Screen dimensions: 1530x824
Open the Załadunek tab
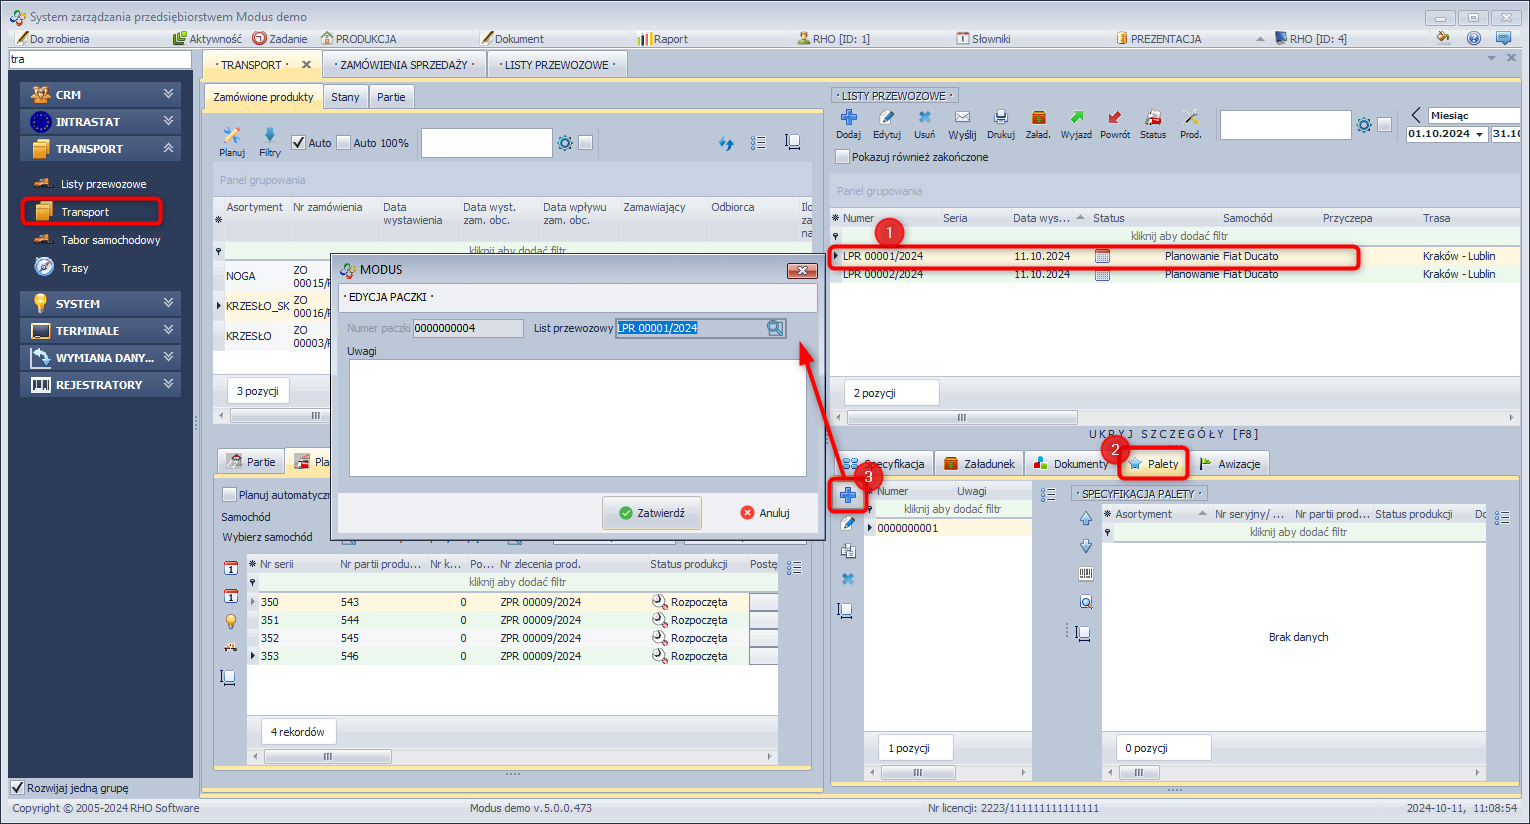tap(978, 464)
